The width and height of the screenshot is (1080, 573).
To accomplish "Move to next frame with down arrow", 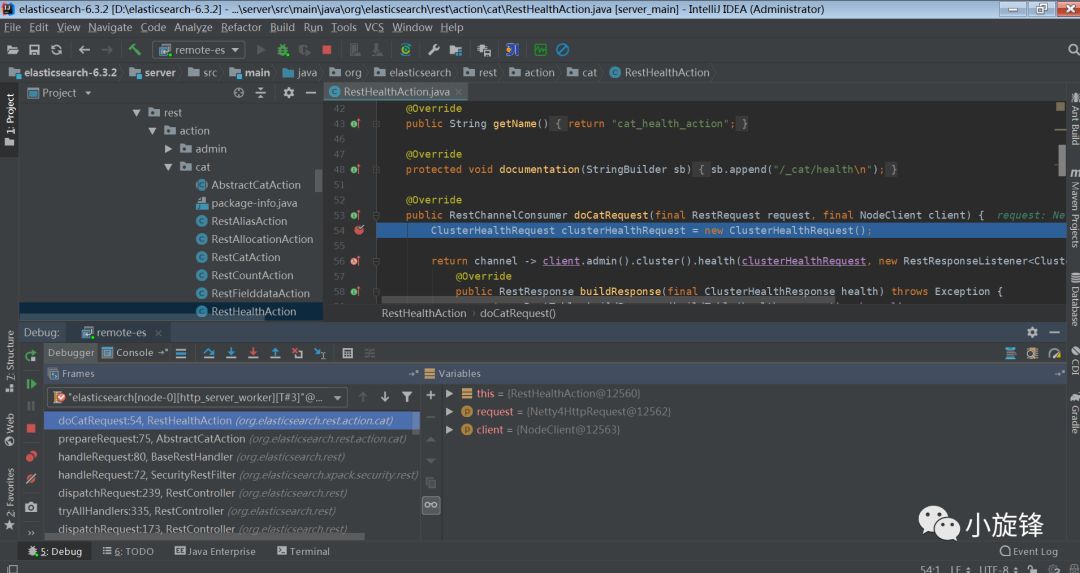I will click(x=384, y=397).
